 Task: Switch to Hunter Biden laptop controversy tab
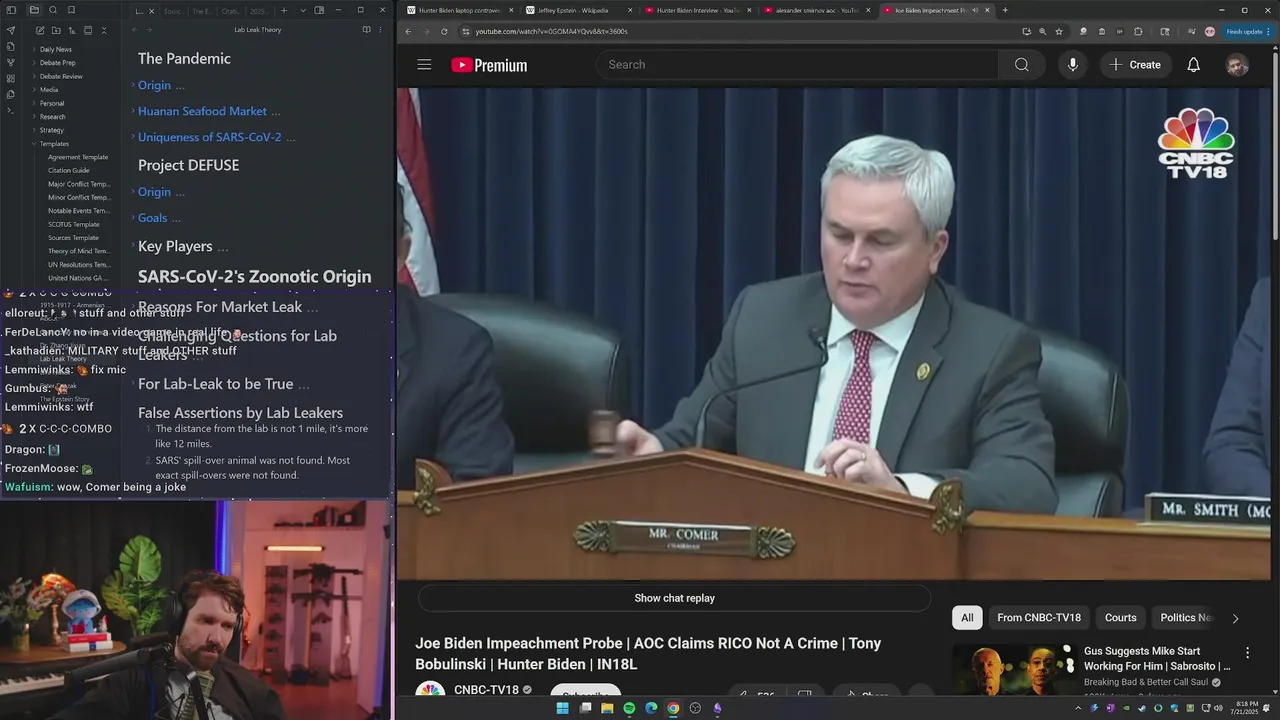click(458, 10)
